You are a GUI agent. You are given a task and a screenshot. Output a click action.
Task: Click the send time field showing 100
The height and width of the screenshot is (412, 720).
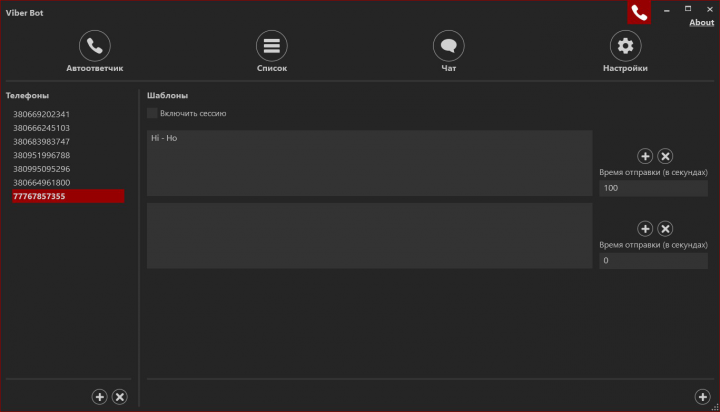pyautogui.click(x=653, y=188)
